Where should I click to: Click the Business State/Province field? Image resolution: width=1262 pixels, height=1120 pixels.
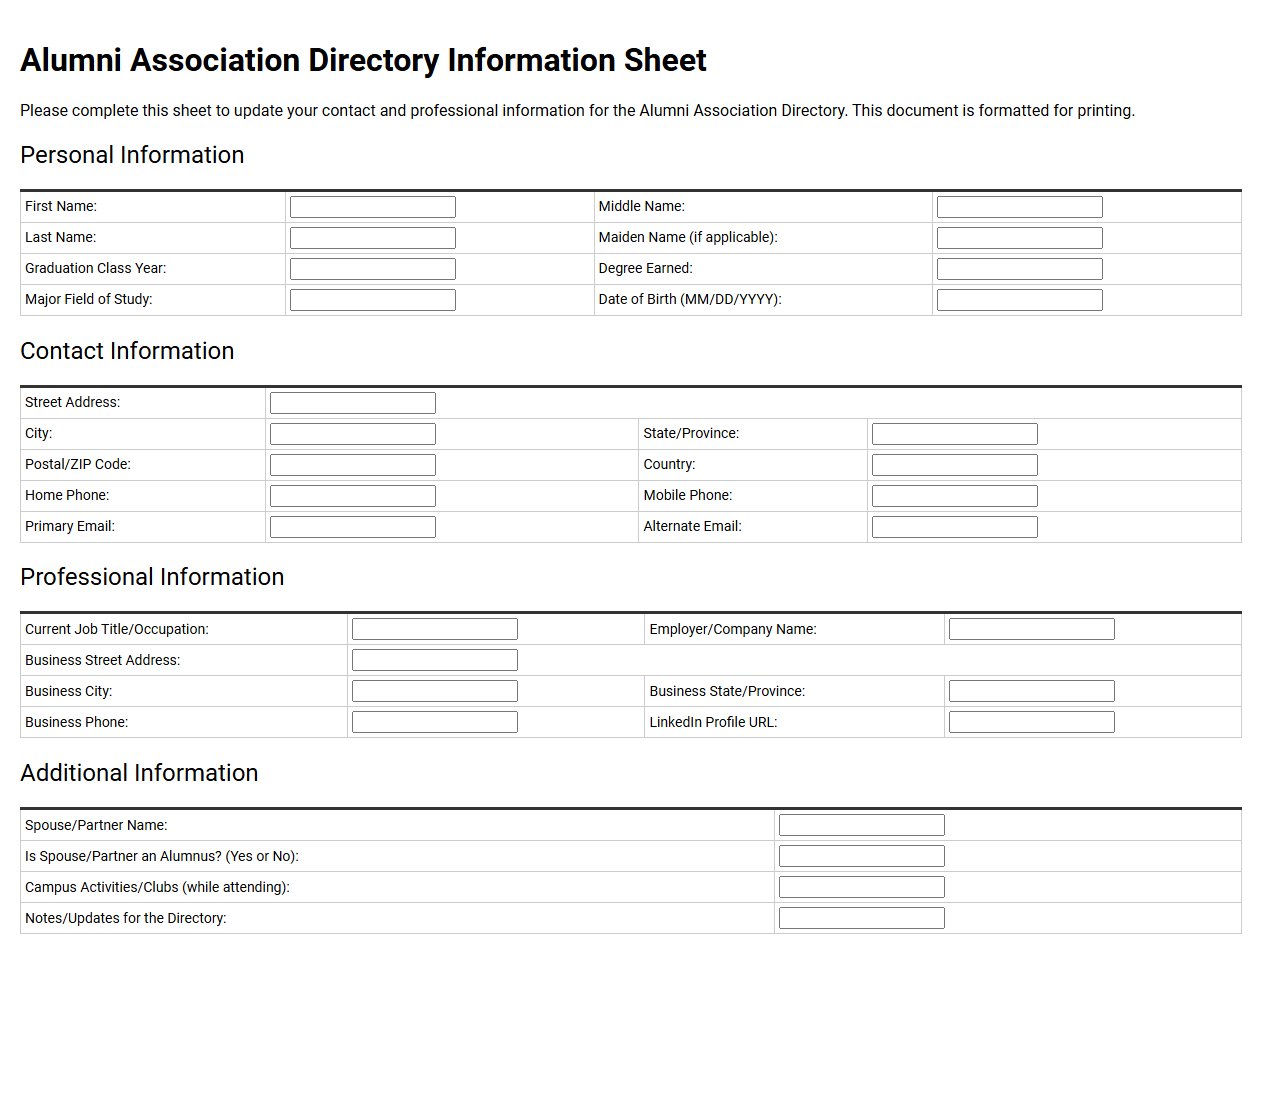pyautogui.click(x=1032, y=691)
